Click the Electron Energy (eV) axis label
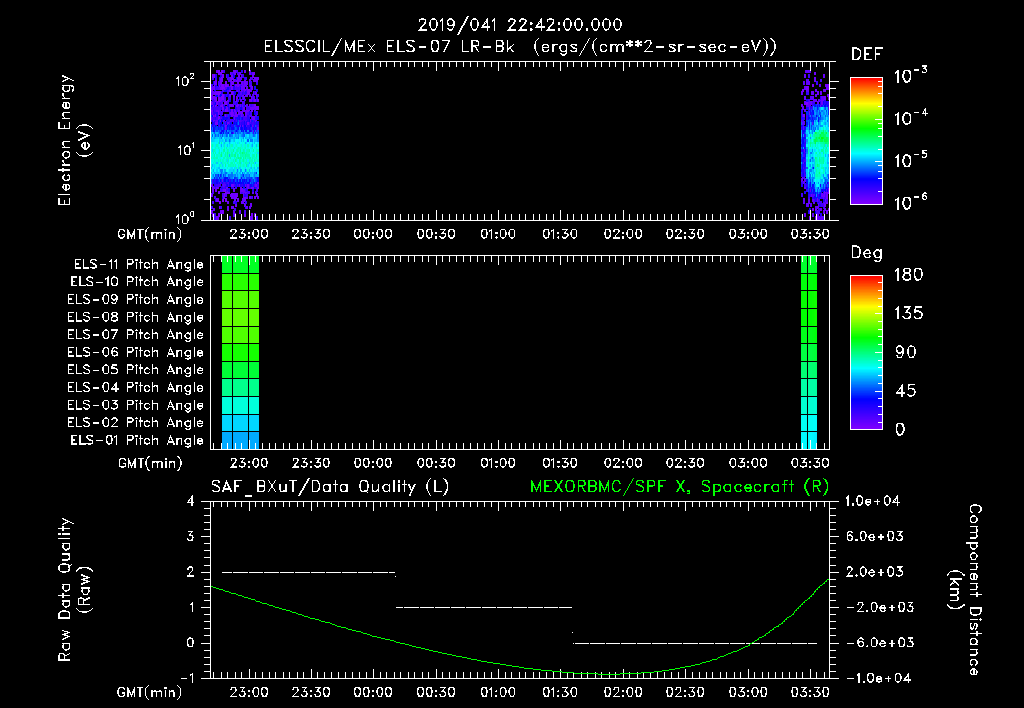The width and height of the screenshot is (1024, 708). [74, 140]
